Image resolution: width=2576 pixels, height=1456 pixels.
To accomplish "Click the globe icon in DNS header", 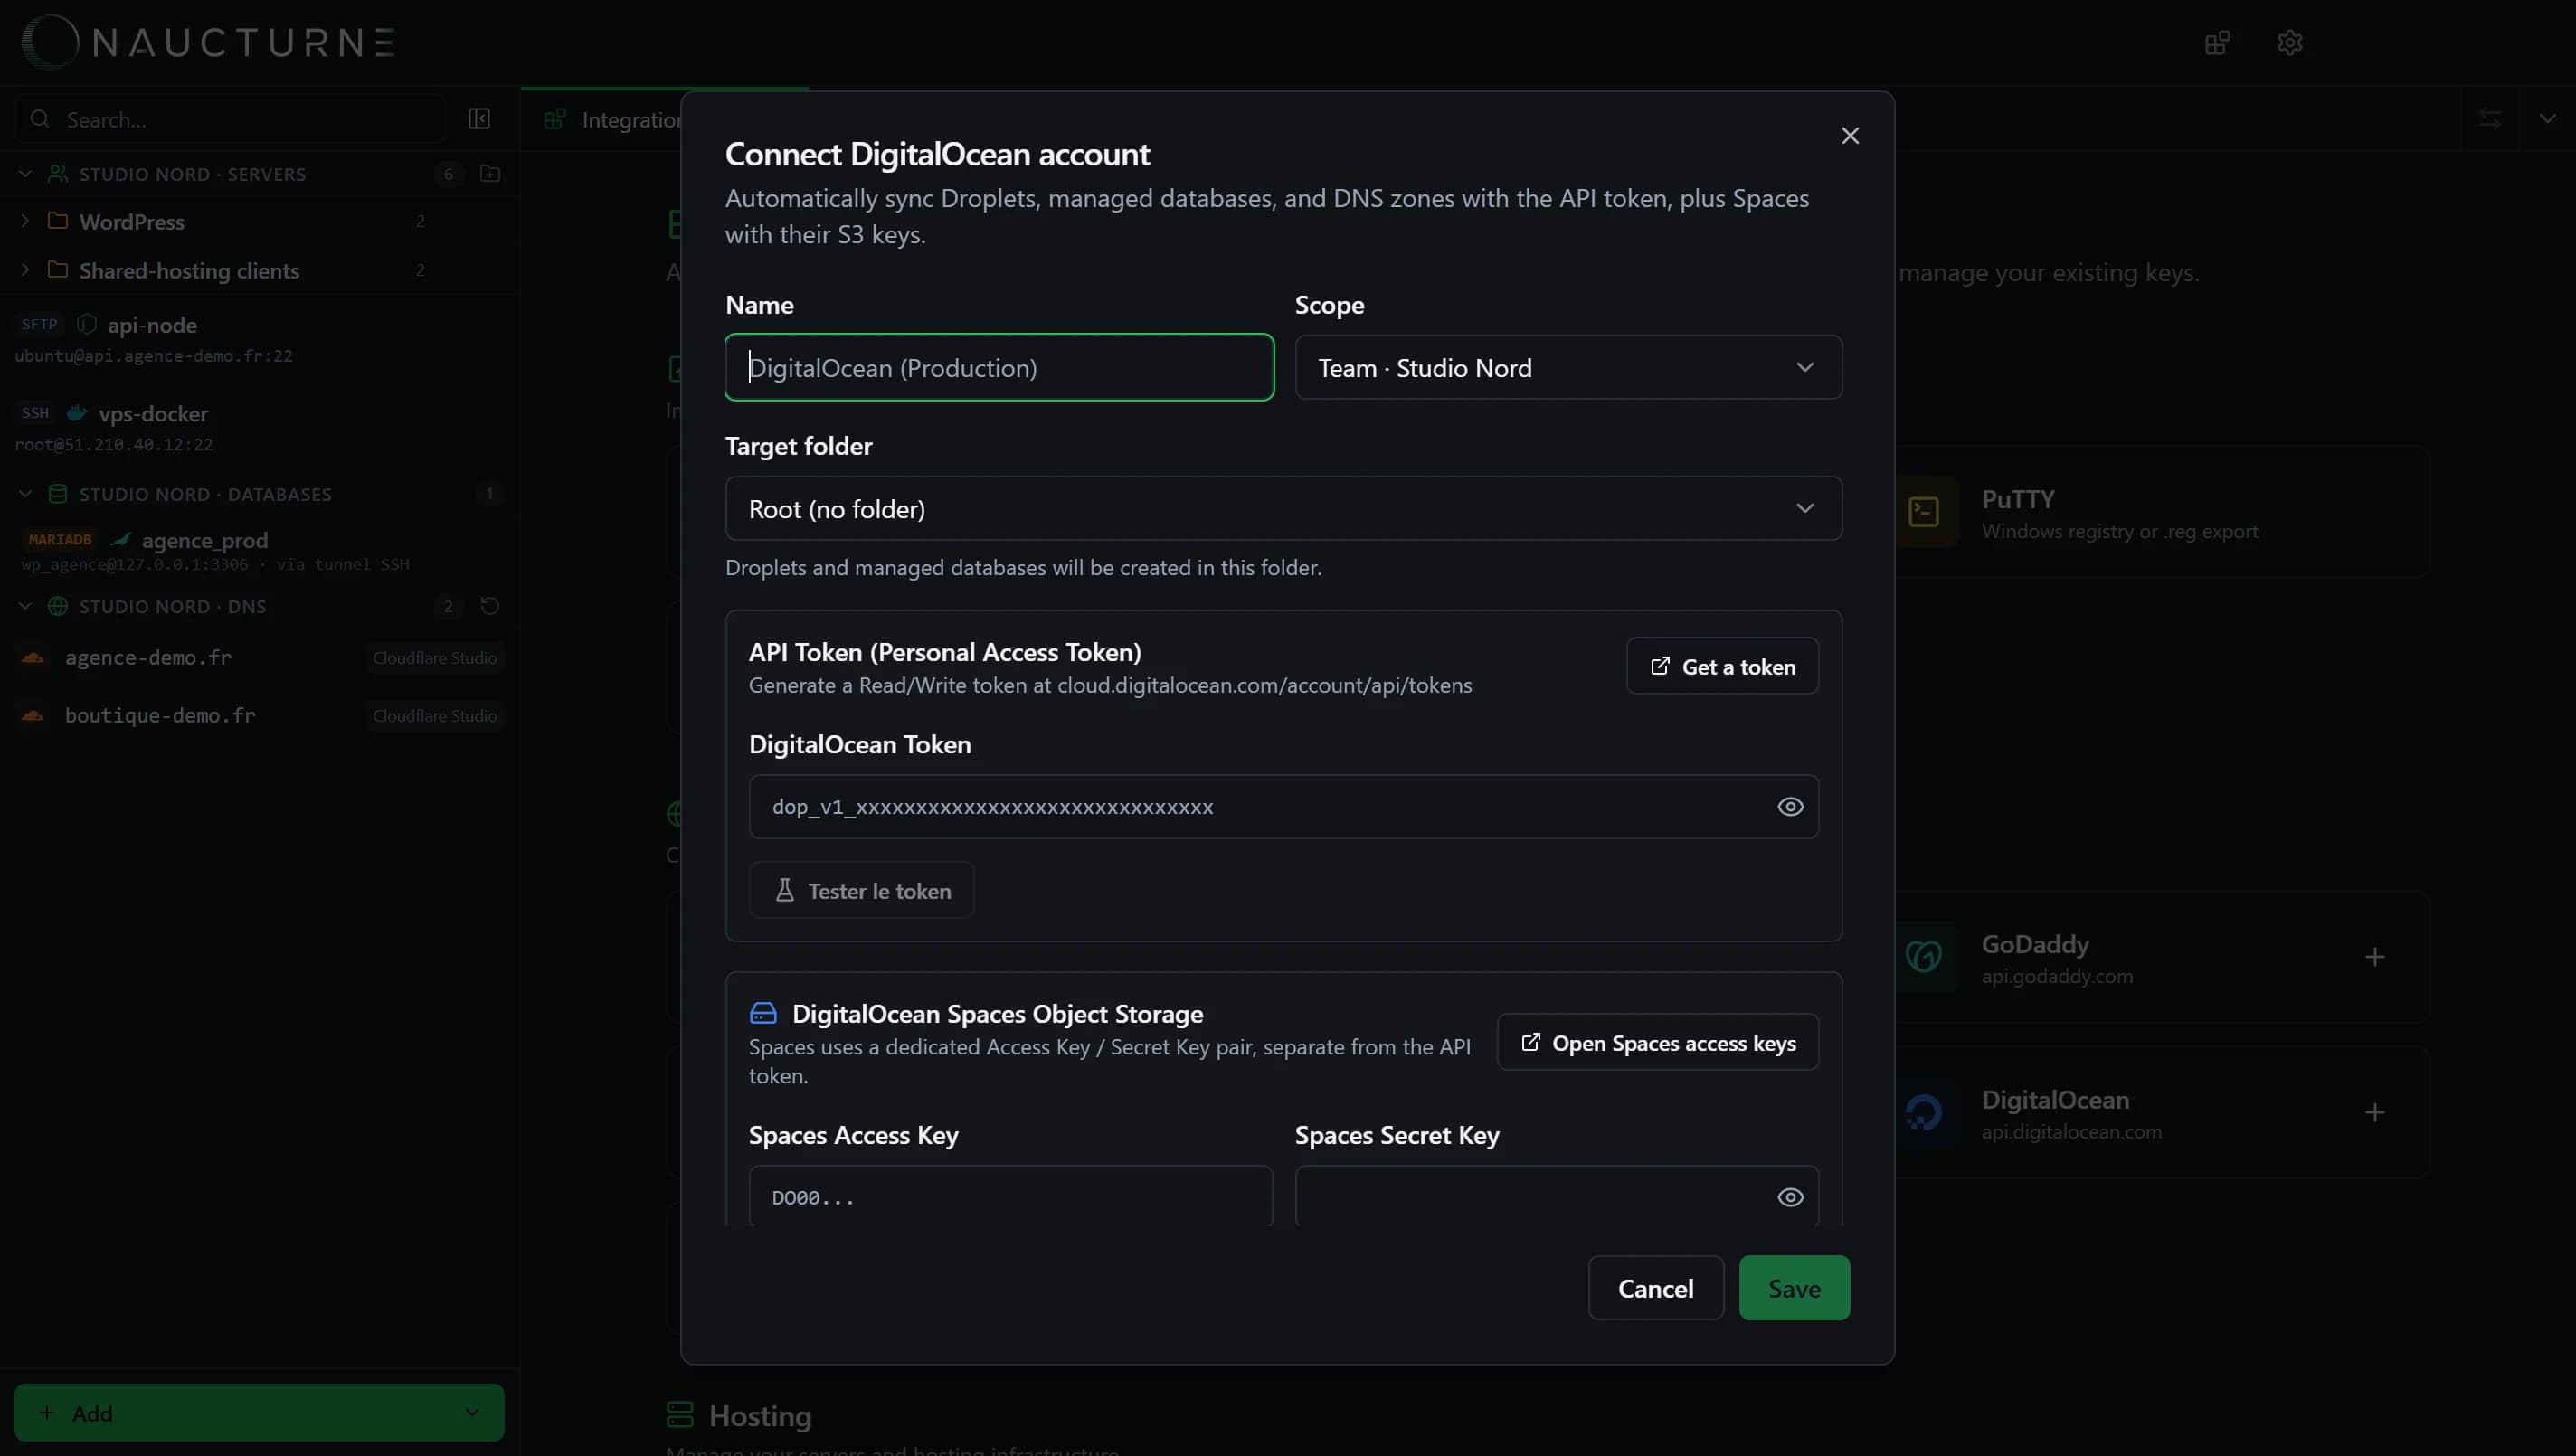I will click(x=58, y=606).
